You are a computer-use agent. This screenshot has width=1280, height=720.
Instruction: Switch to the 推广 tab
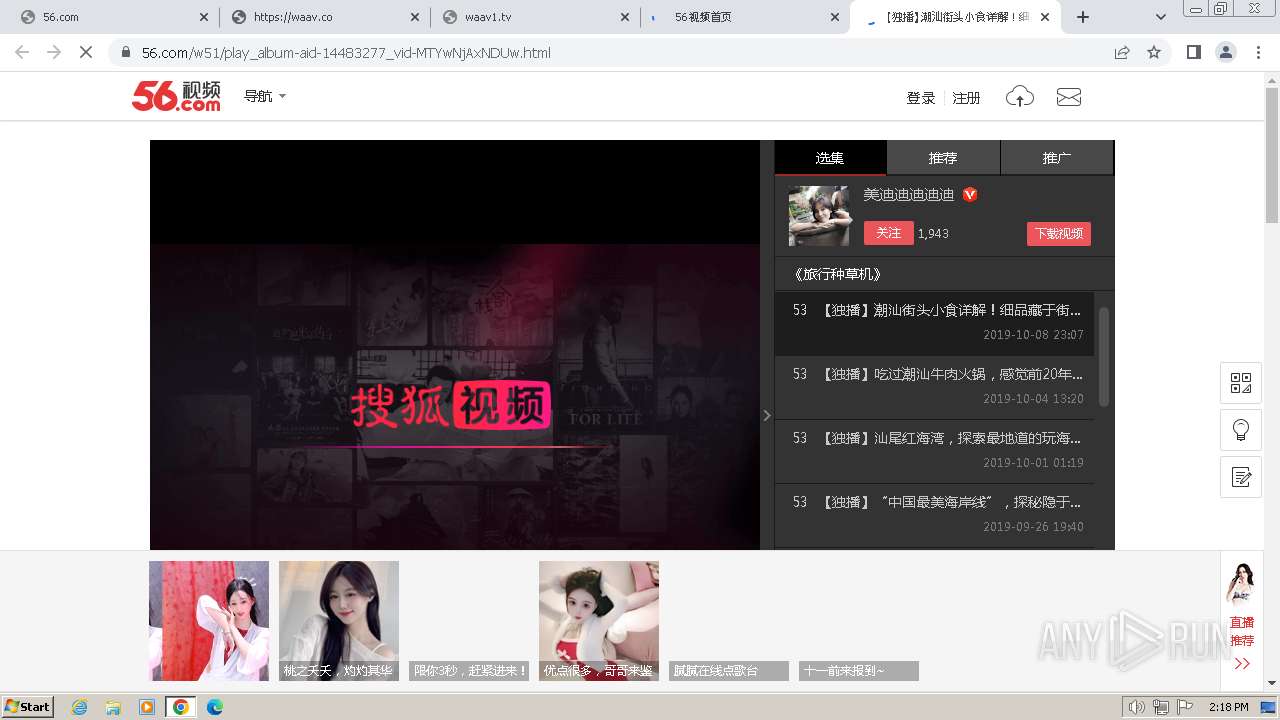1057,158
